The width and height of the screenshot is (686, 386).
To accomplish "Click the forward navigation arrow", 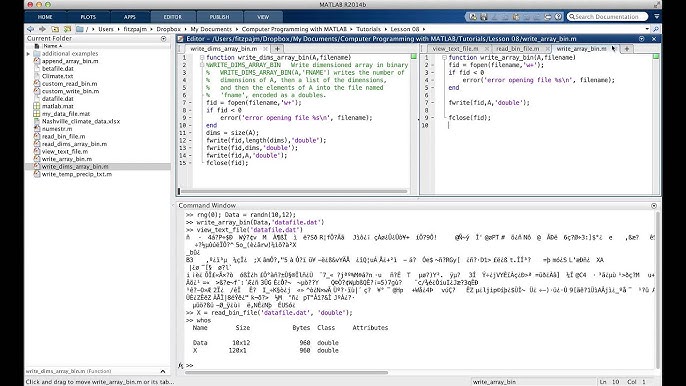I will point(42,29).
